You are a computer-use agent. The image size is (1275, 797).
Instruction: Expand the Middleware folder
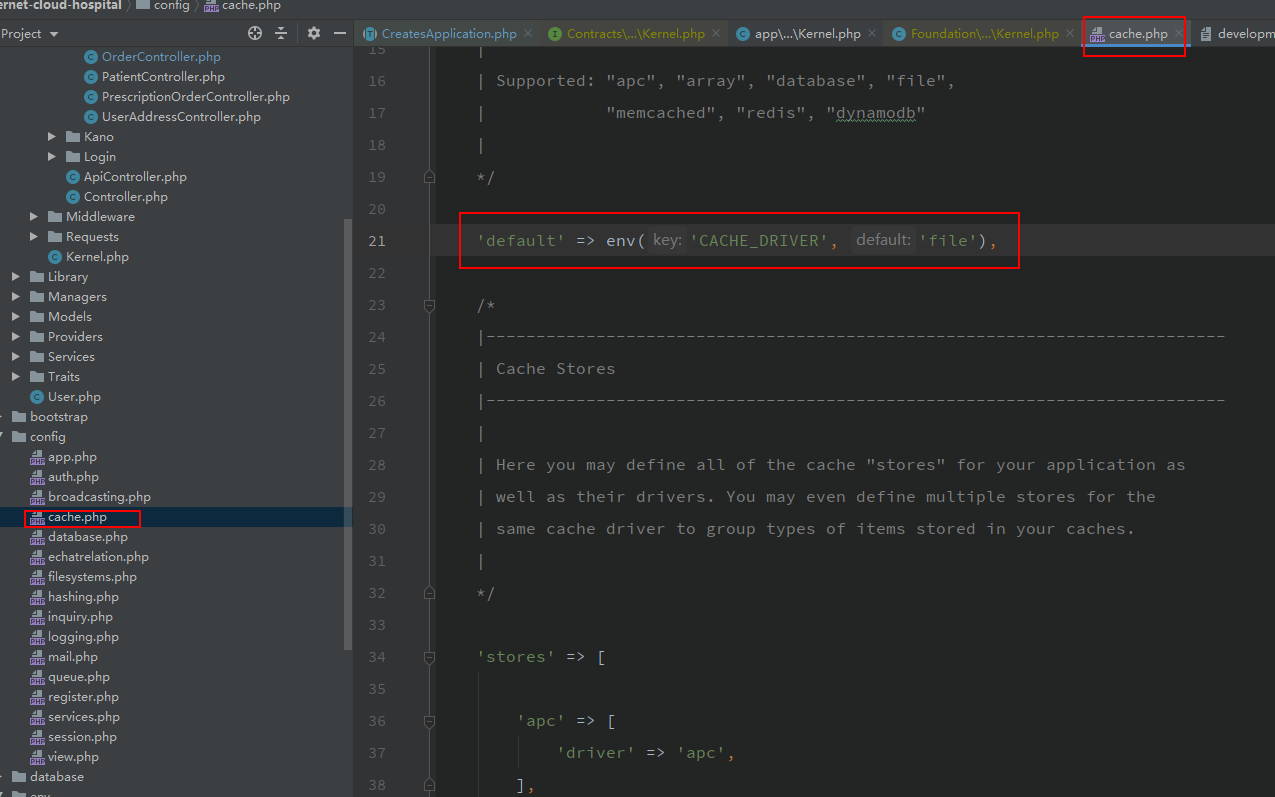(x=34, y=217)
